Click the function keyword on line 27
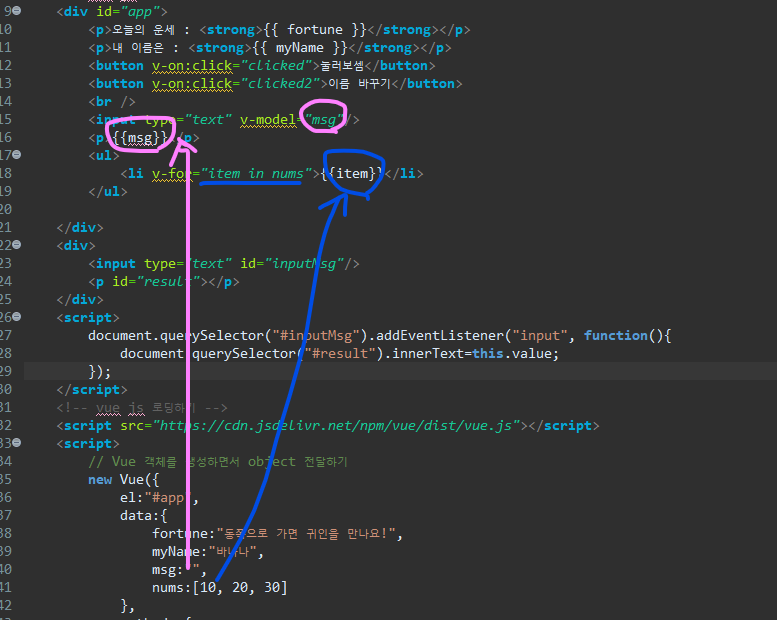This screenshot has width=777, height=620. (615, 336)
